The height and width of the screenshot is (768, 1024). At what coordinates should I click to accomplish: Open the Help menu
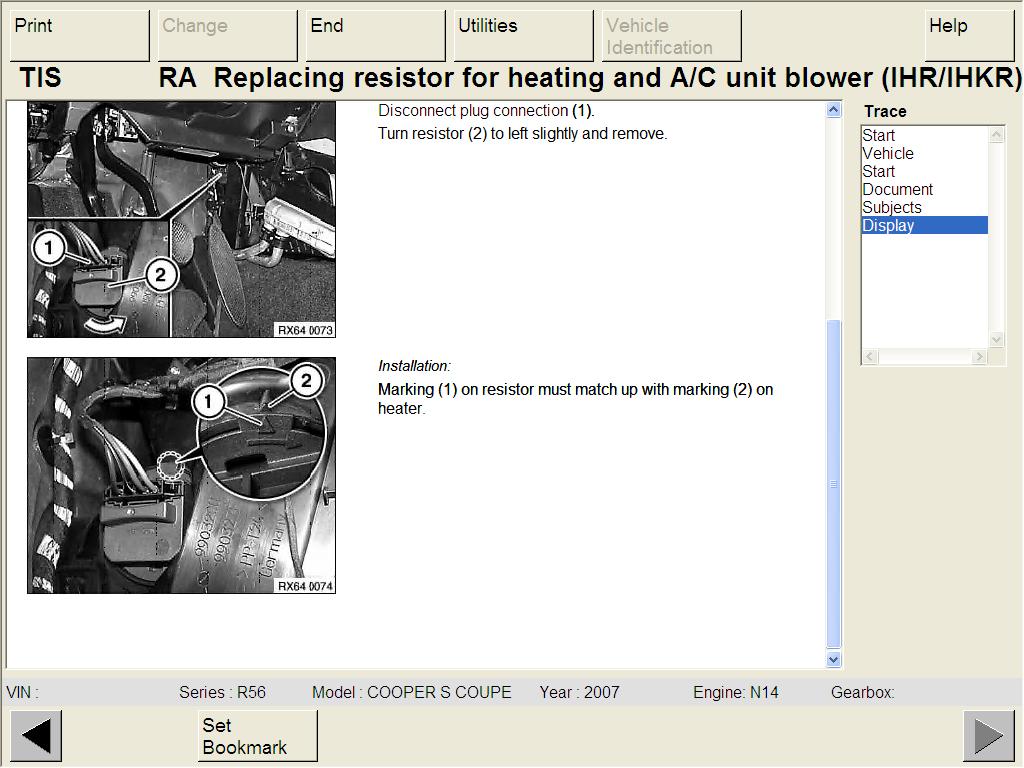(969, 36)
